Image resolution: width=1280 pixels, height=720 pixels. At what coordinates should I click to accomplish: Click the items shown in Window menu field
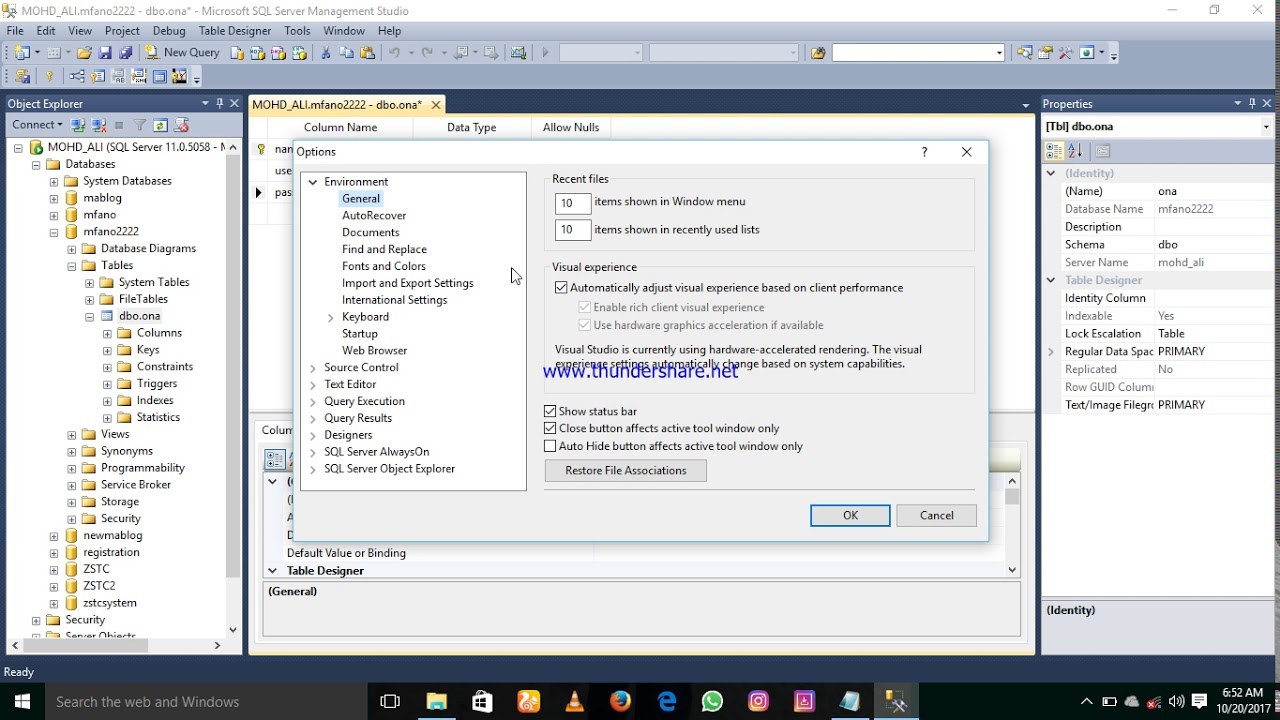pyautogui.click(x=573, y=203)
